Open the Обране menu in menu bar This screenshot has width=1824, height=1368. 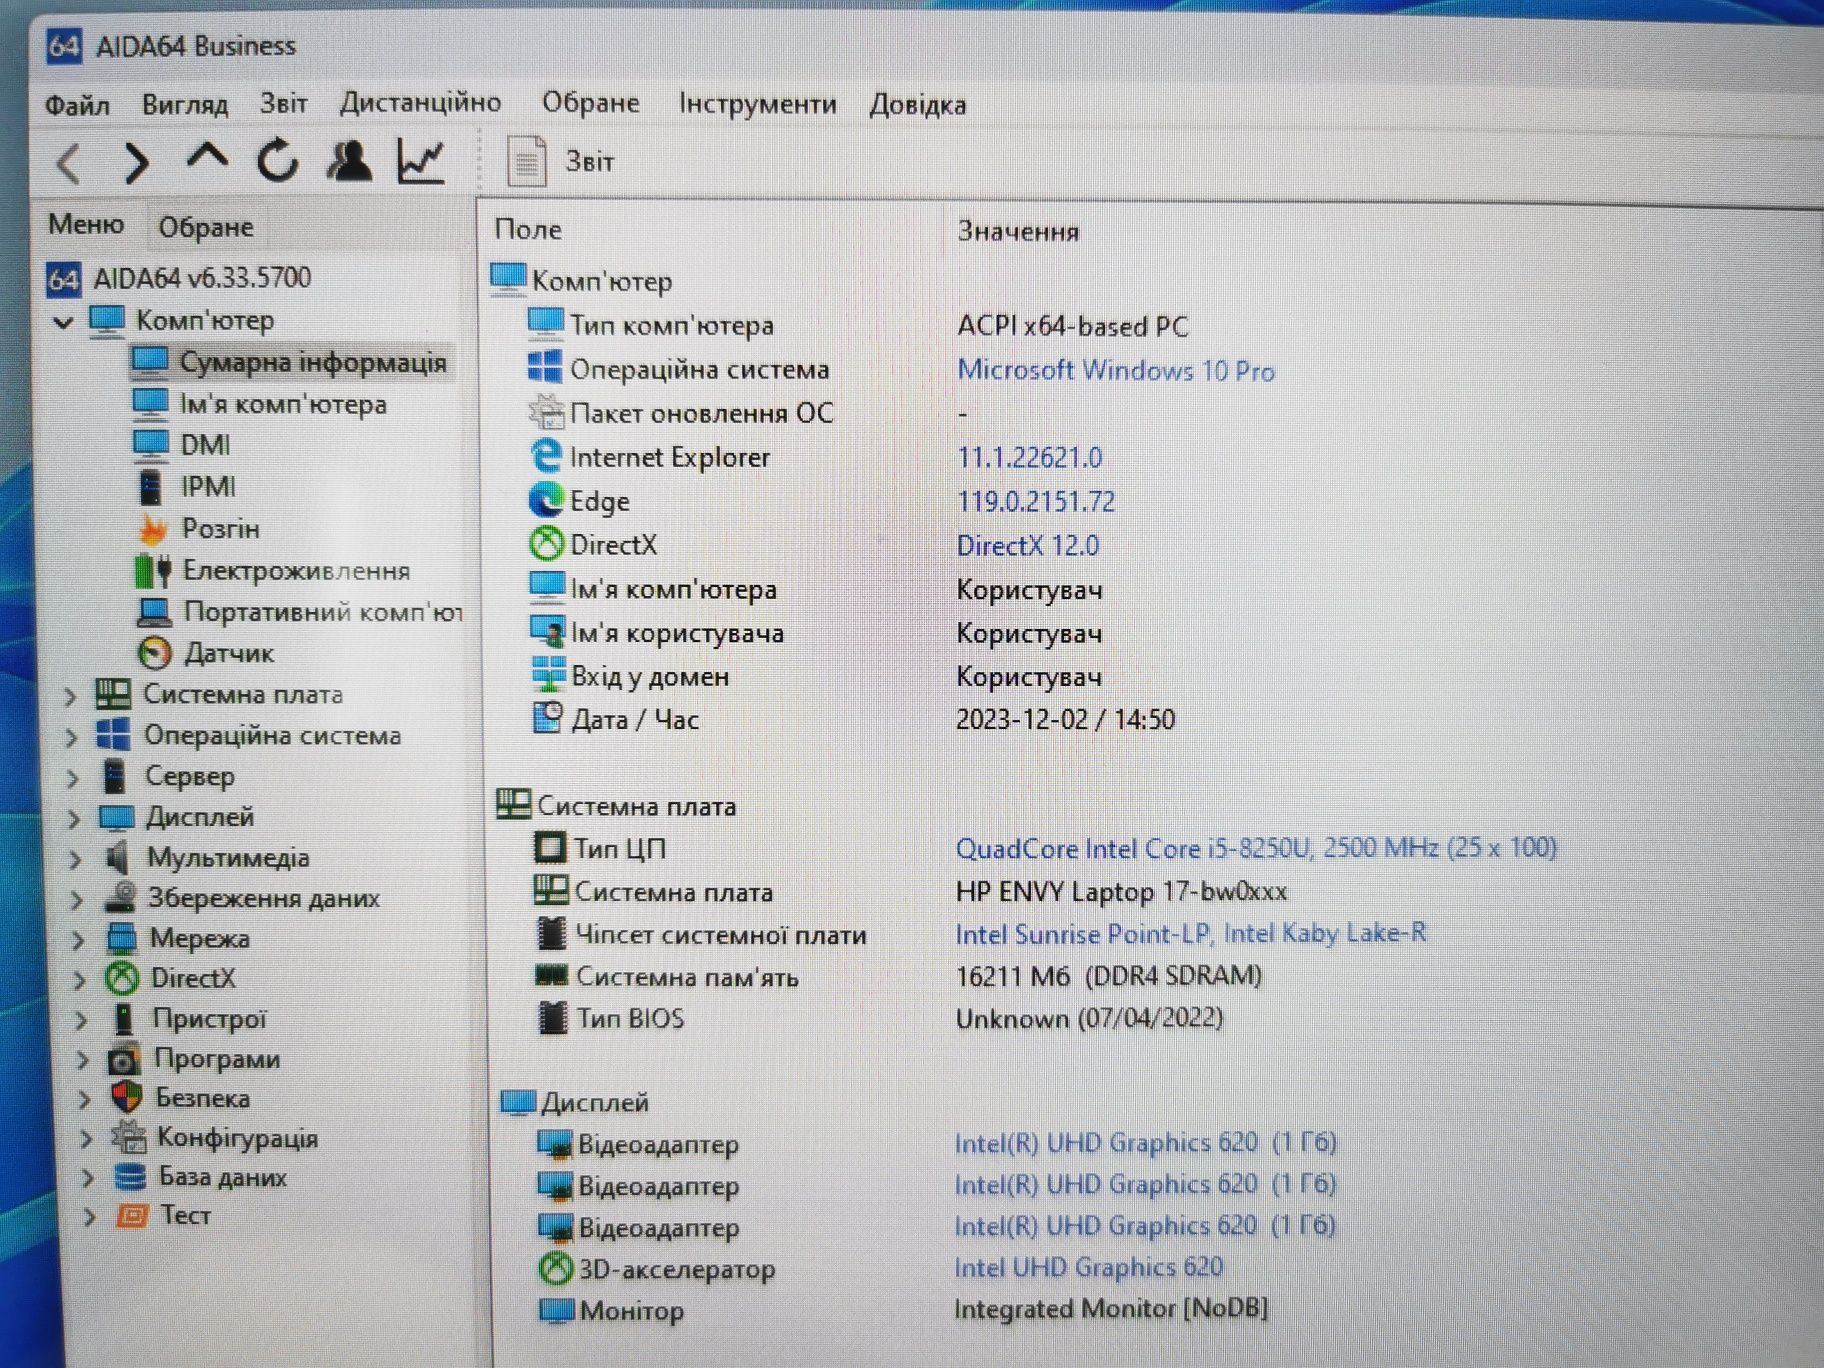590,102
